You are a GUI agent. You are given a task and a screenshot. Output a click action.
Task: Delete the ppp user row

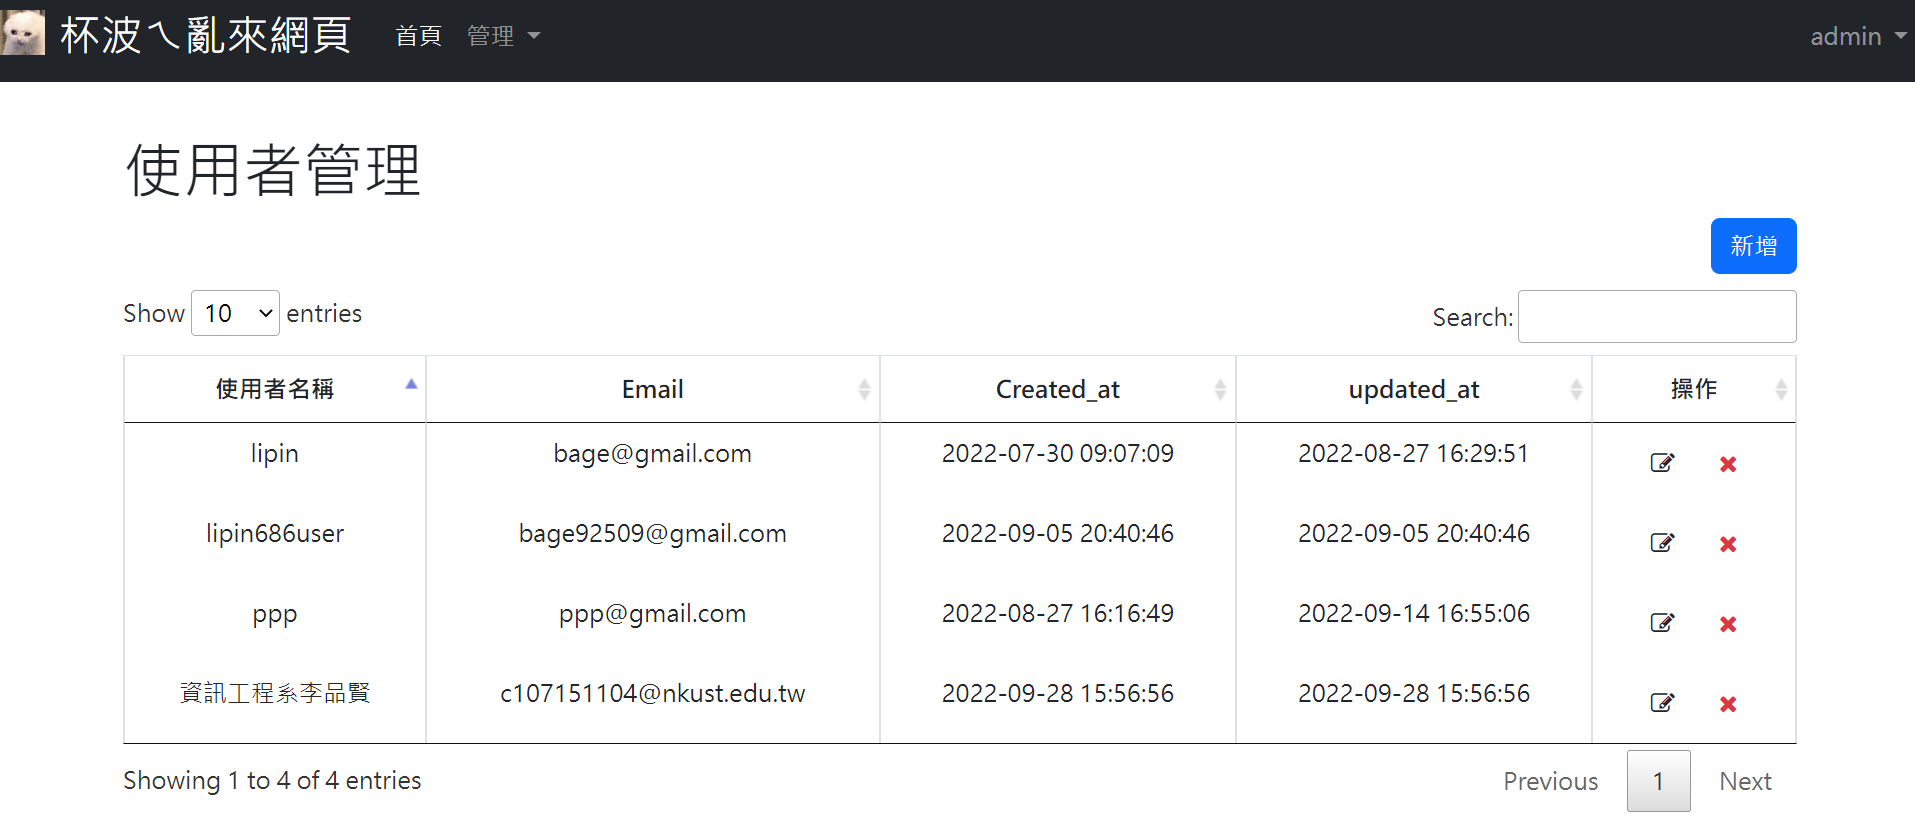[1728, 624]
